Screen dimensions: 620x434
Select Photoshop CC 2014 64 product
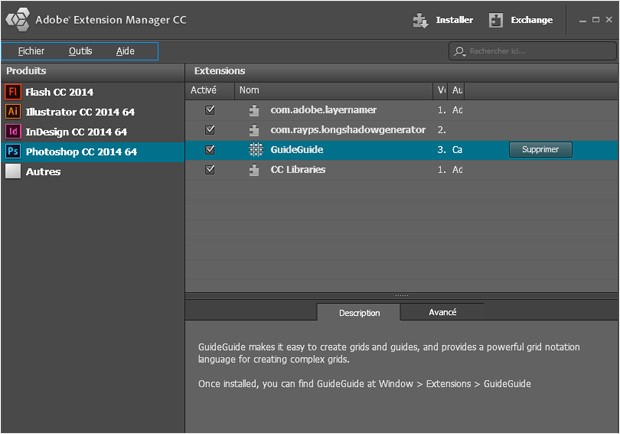(93, 151)
